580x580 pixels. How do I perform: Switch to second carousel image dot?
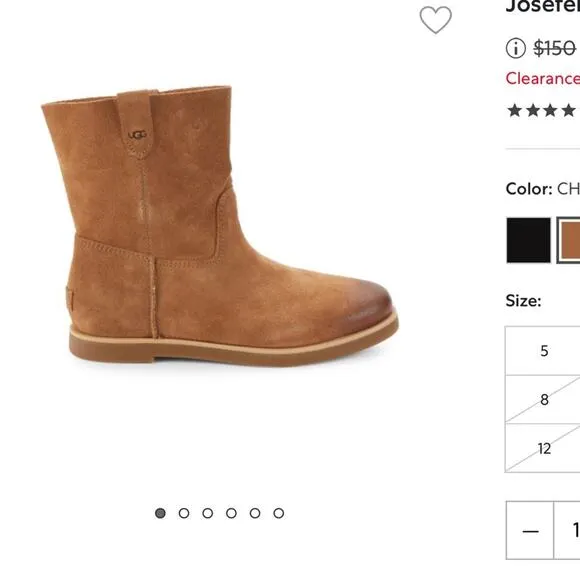coord(184,513)
